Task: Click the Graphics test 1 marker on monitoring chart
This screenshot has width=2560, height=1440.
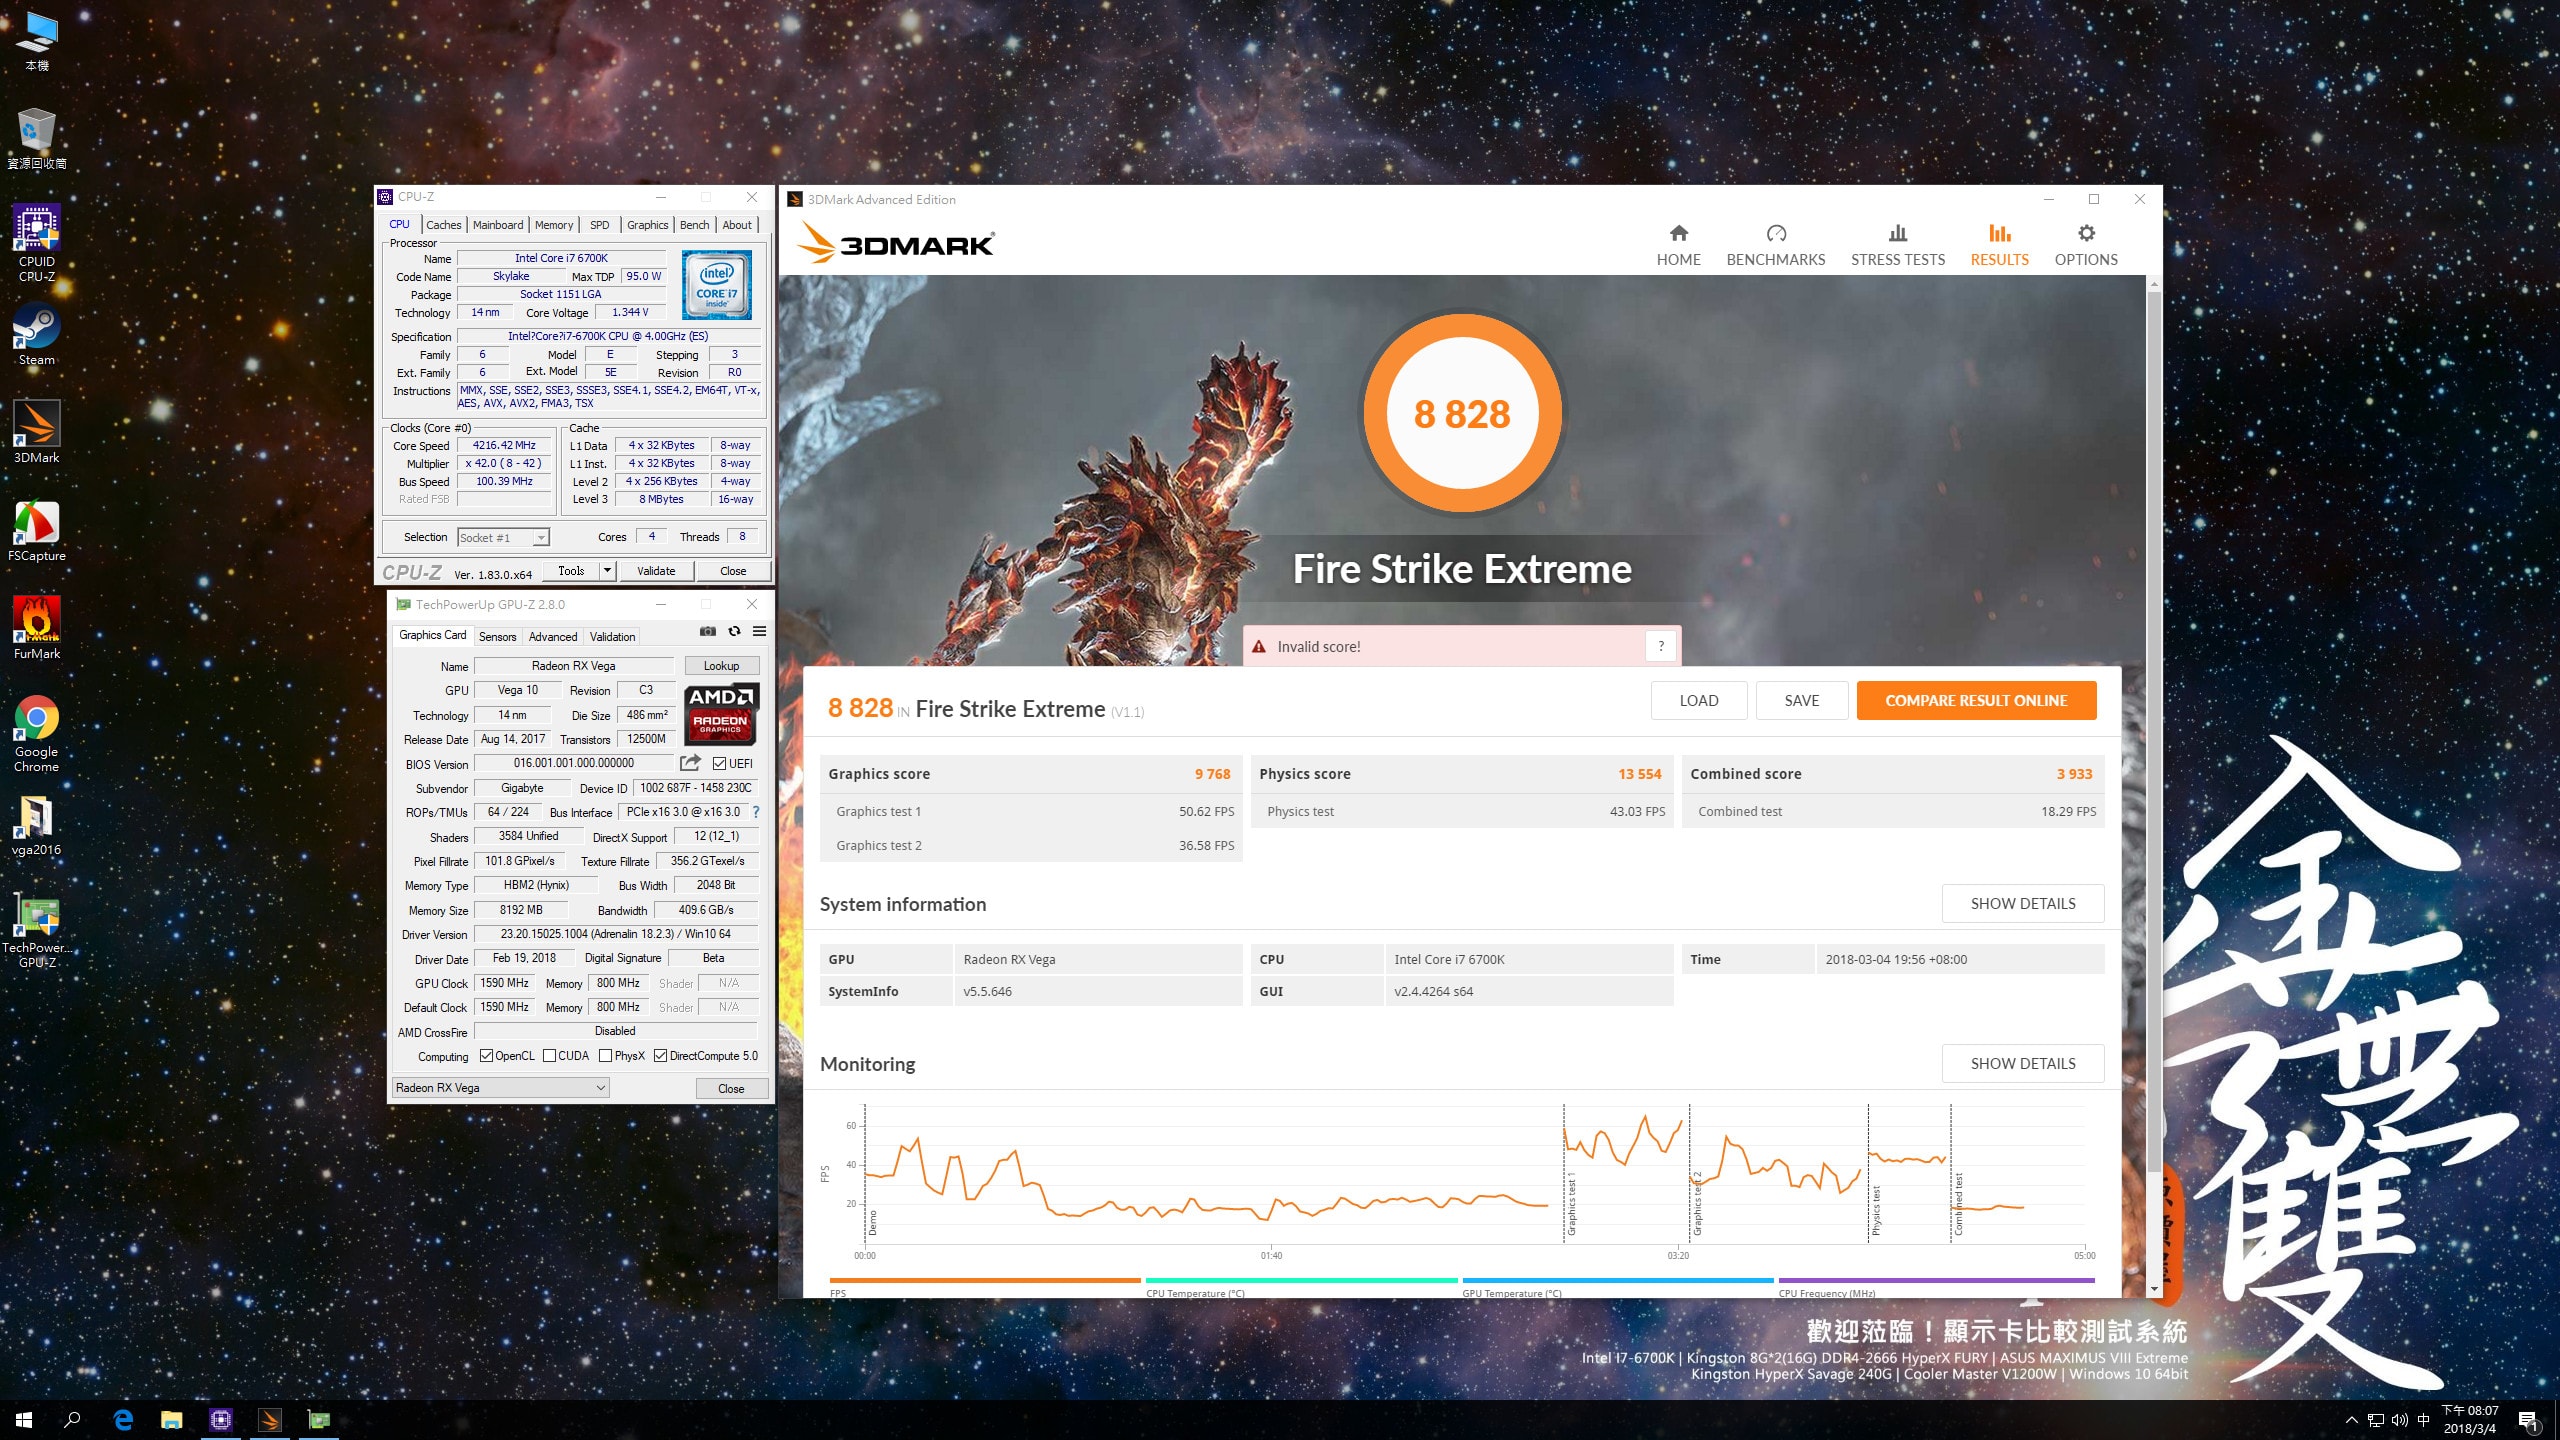Action: click(1571, 1203)
